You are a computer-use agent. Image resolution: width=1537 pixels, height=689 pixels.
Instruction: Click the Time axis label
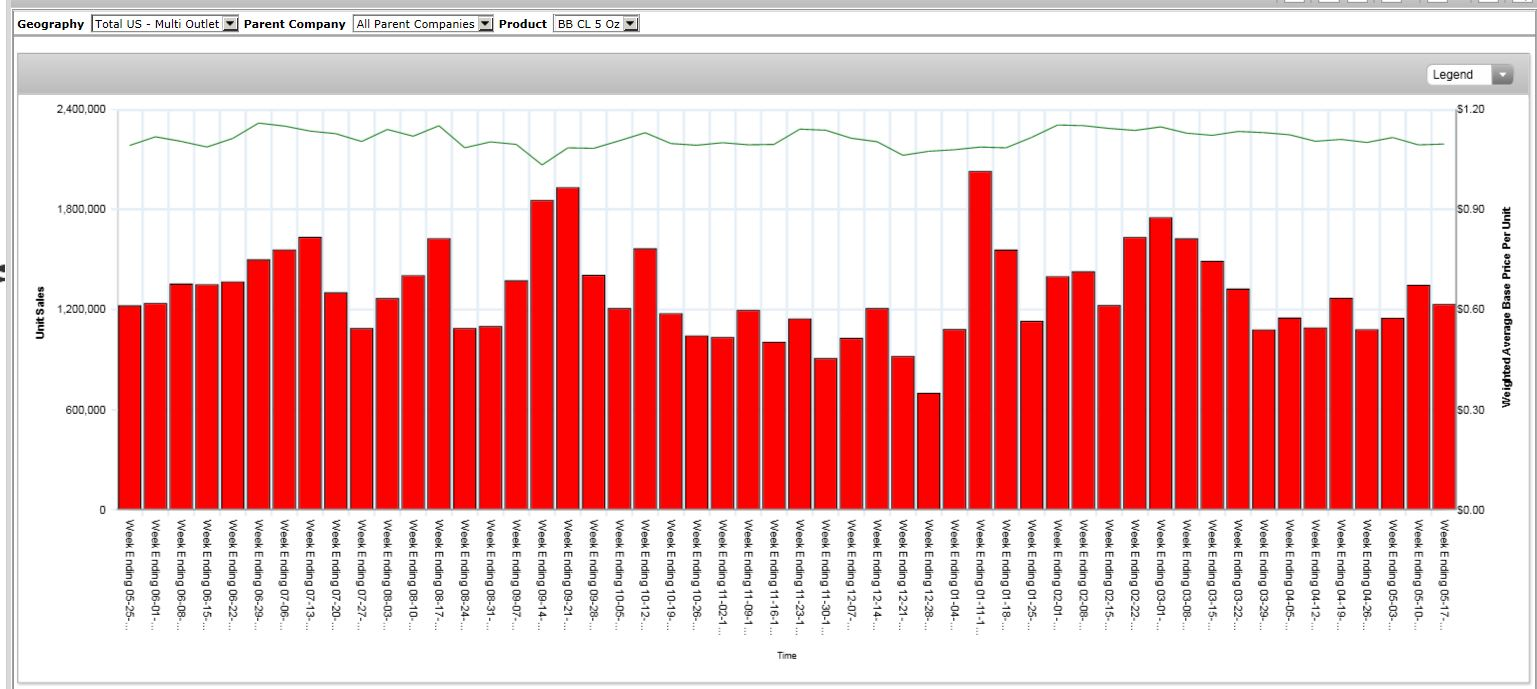[x=787, y=656]
